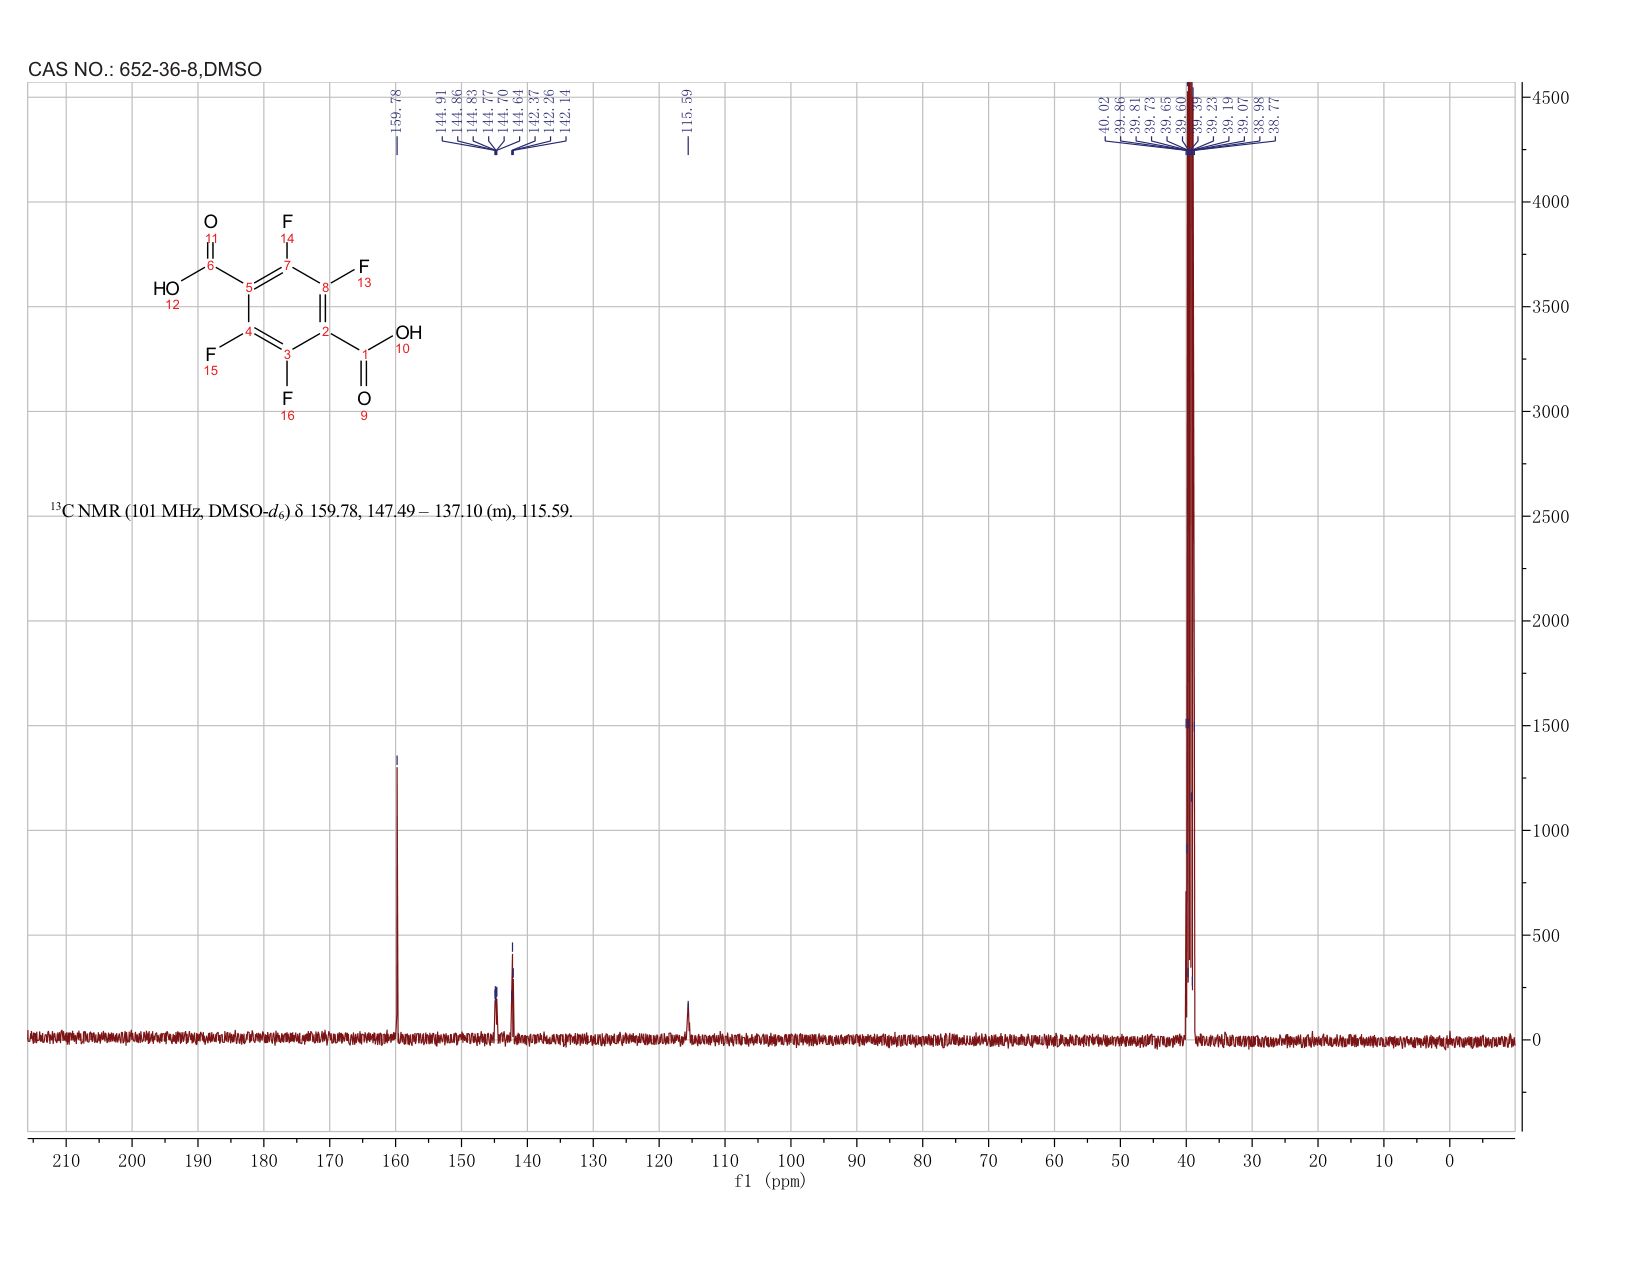Click oxygen atom O labeled 9
This screenshot has height=1275, width=1650.
(x=364, y=399)
